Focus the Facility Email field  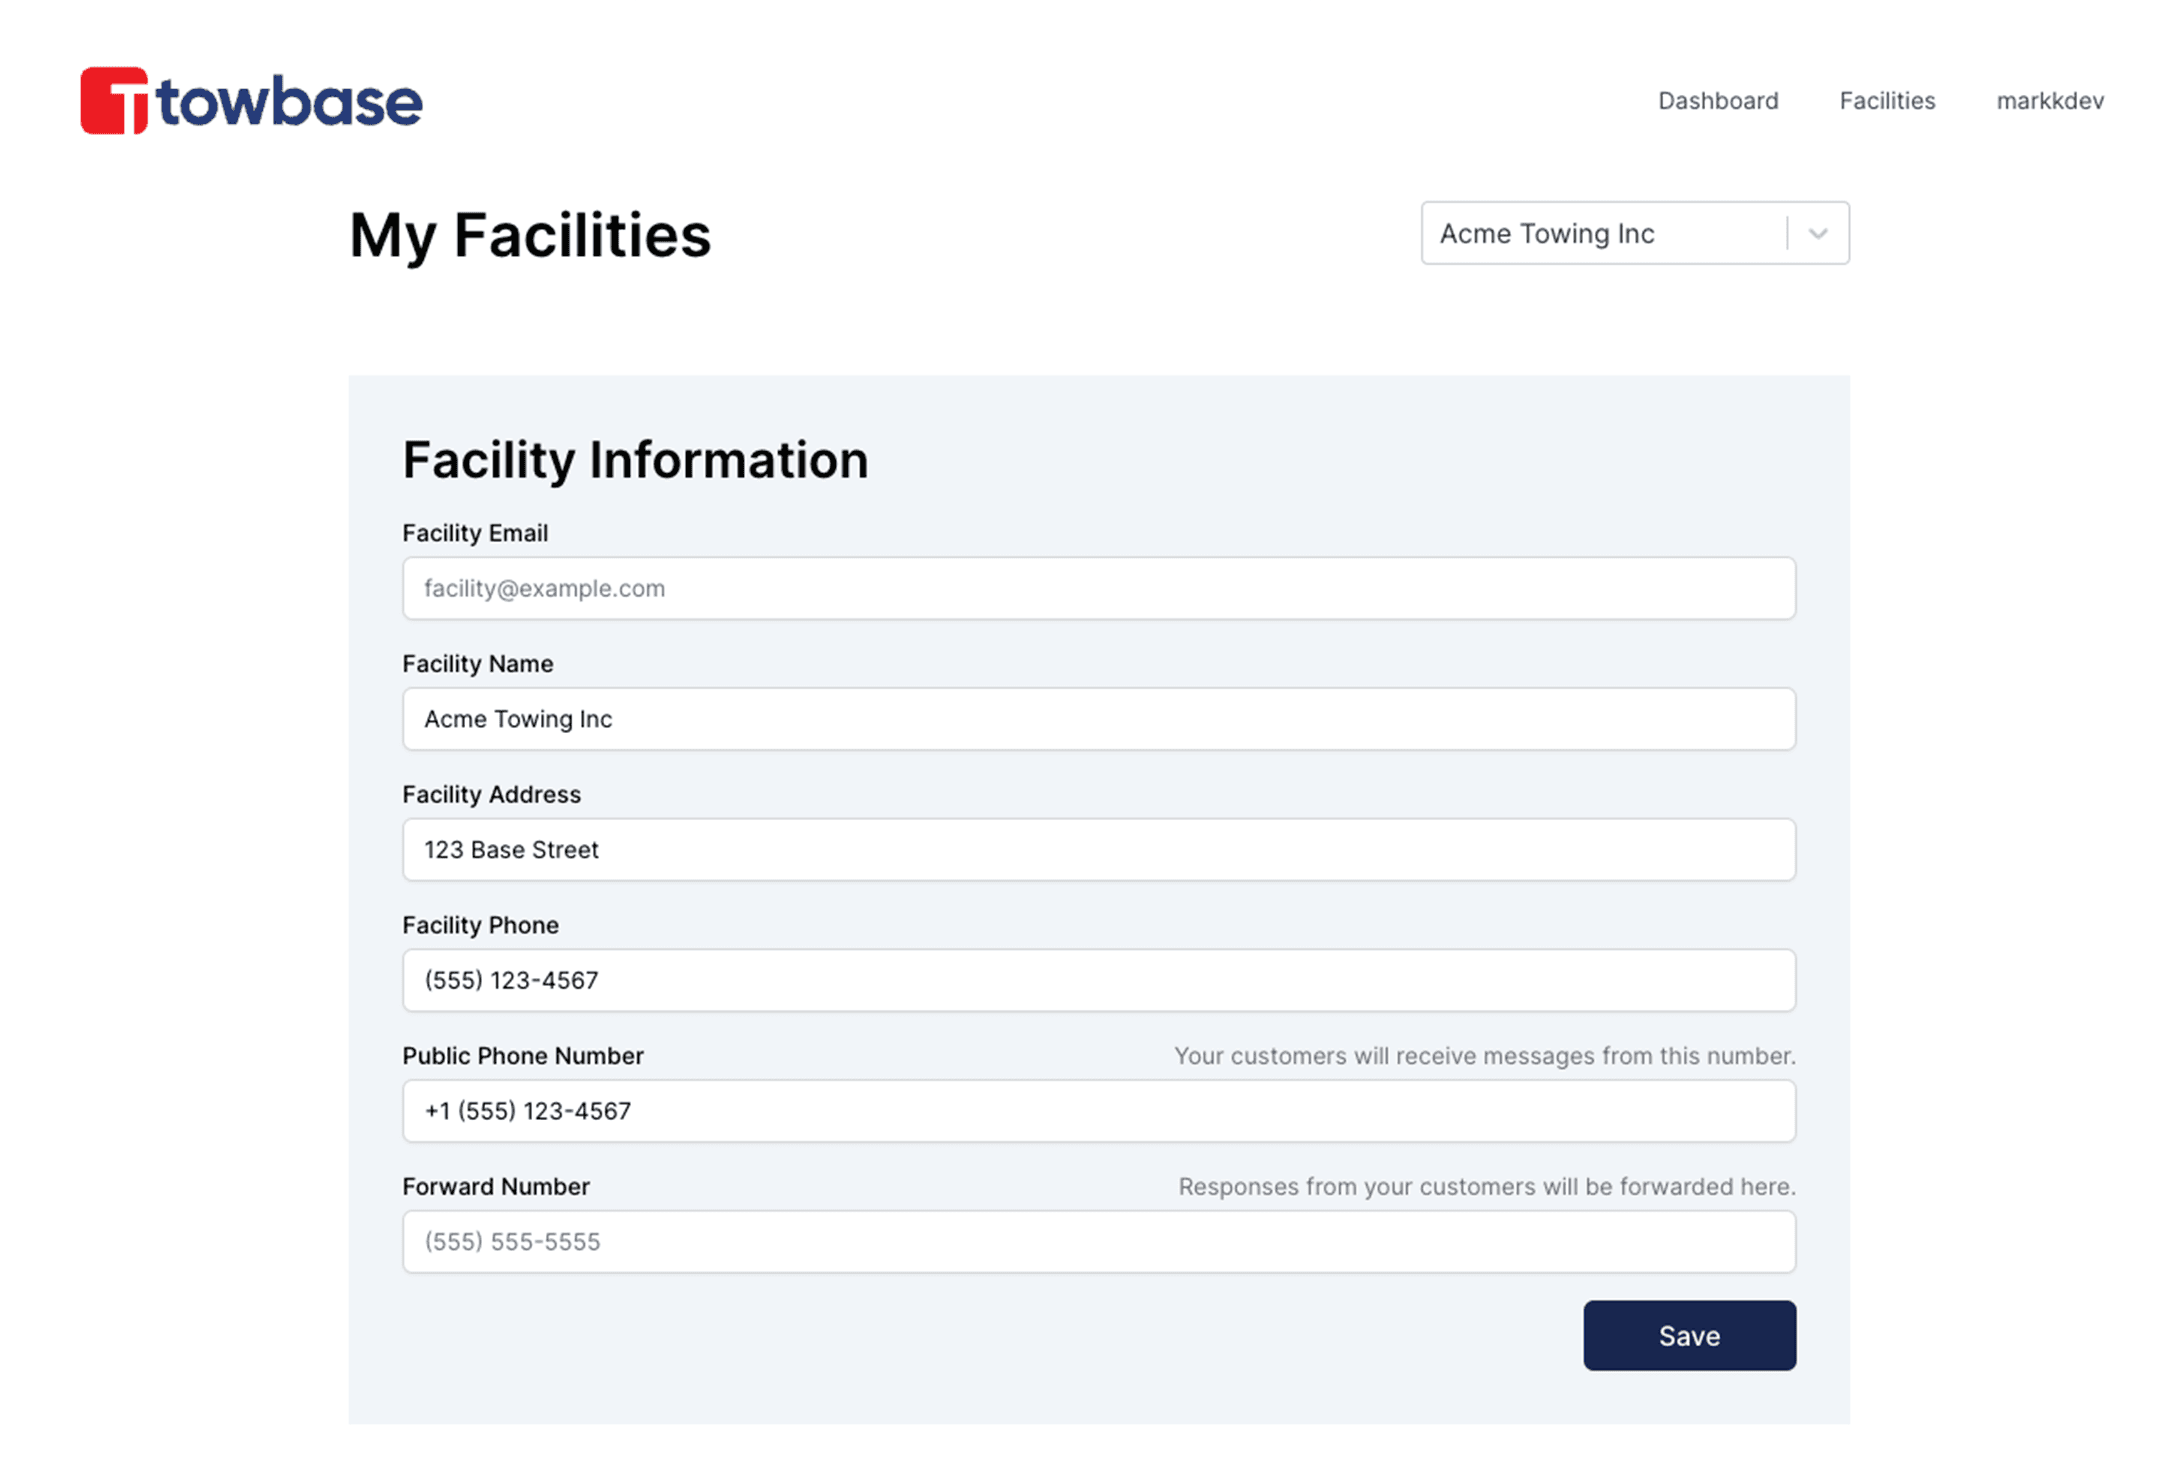[x=1098, y=588]
